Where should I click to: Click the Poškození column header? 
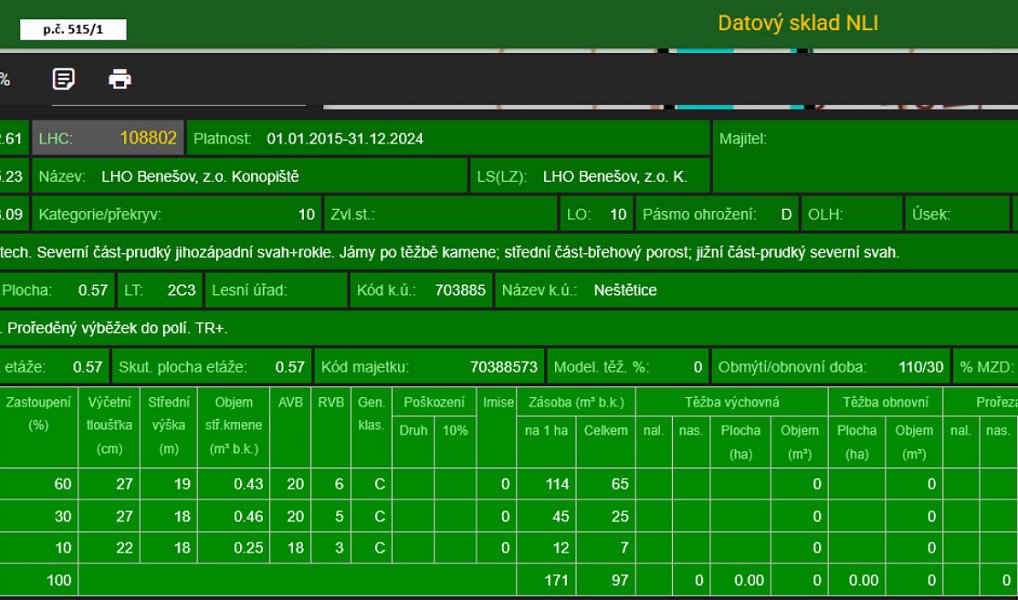pos(434,403)
